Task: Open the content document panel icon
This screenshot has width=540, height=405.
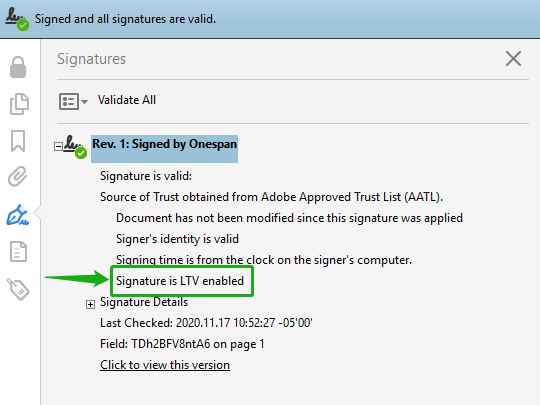Action: pos(18,251)
